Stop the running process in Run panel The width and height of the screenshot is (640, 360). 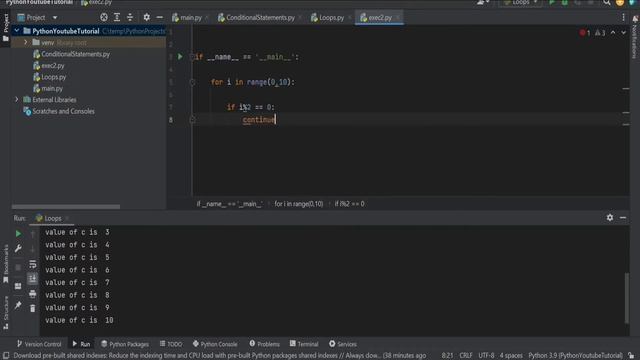coord(18,267)
